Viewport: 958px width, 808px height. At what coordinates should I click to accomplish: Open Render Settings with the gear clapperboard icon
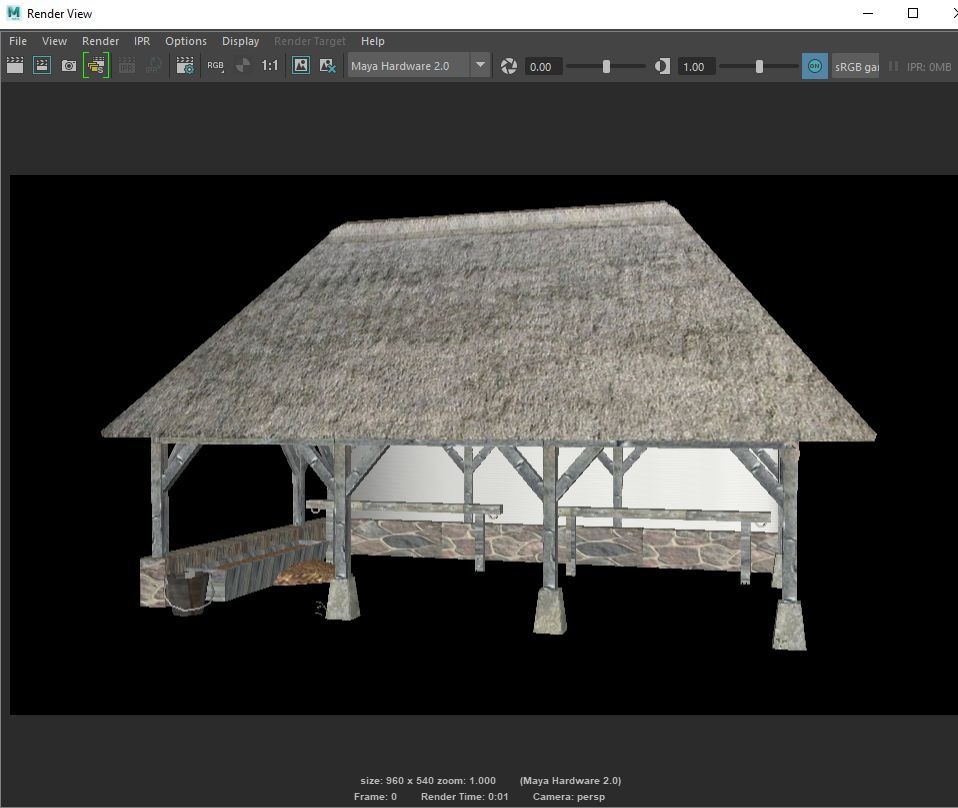(x=185, y=66)
